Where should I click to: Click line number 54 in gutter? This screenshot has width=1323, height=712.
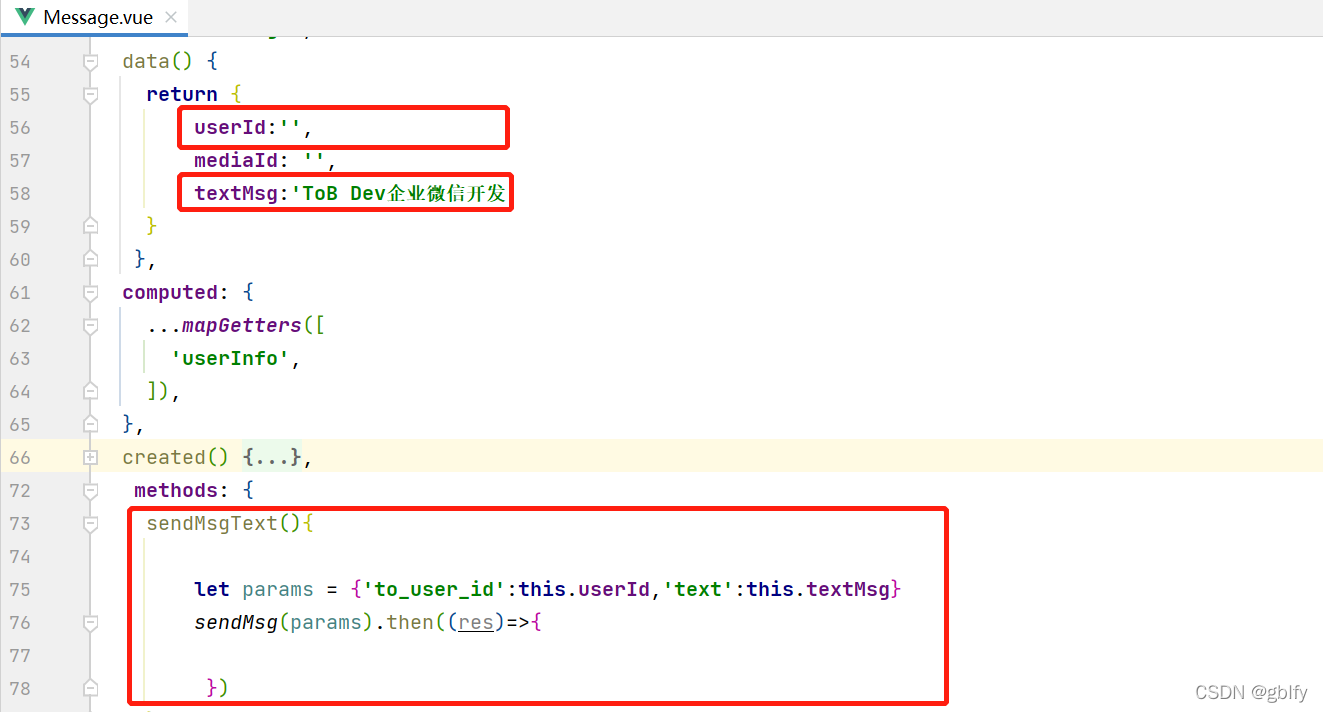tap(21, 62)
